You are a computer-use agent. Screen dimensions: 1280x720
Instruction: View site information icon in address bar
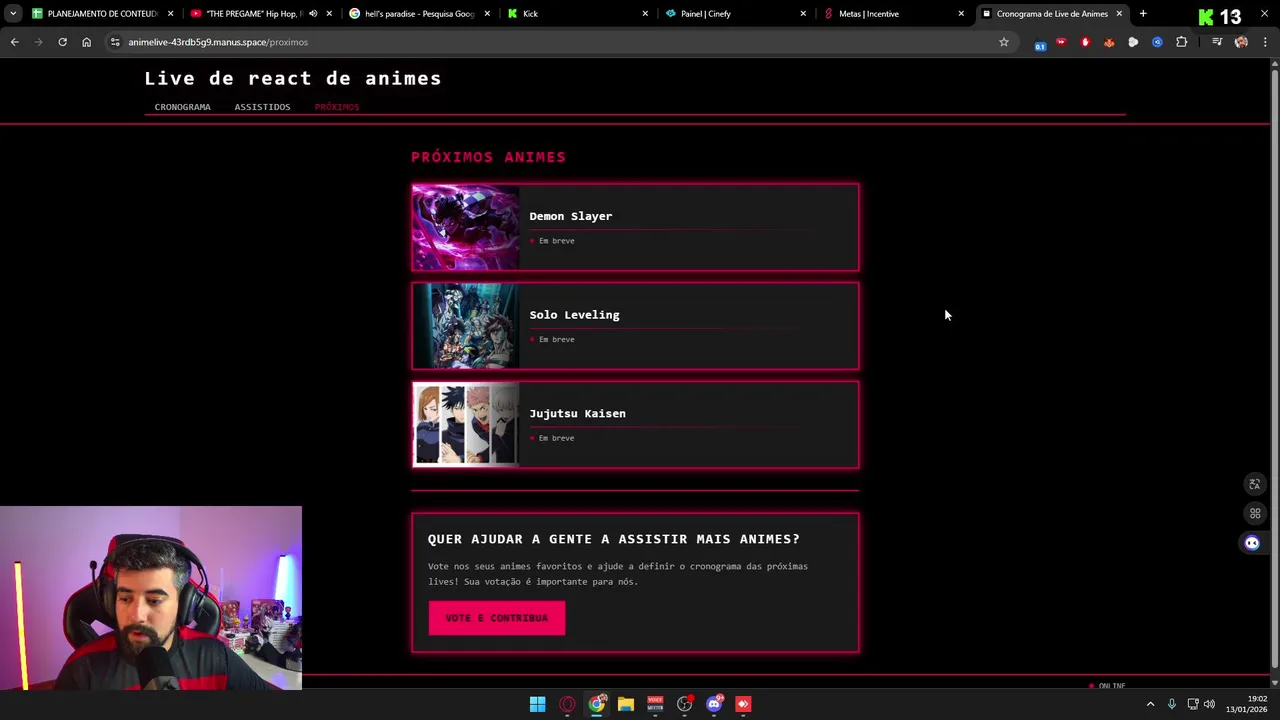[x=115, y=42]
